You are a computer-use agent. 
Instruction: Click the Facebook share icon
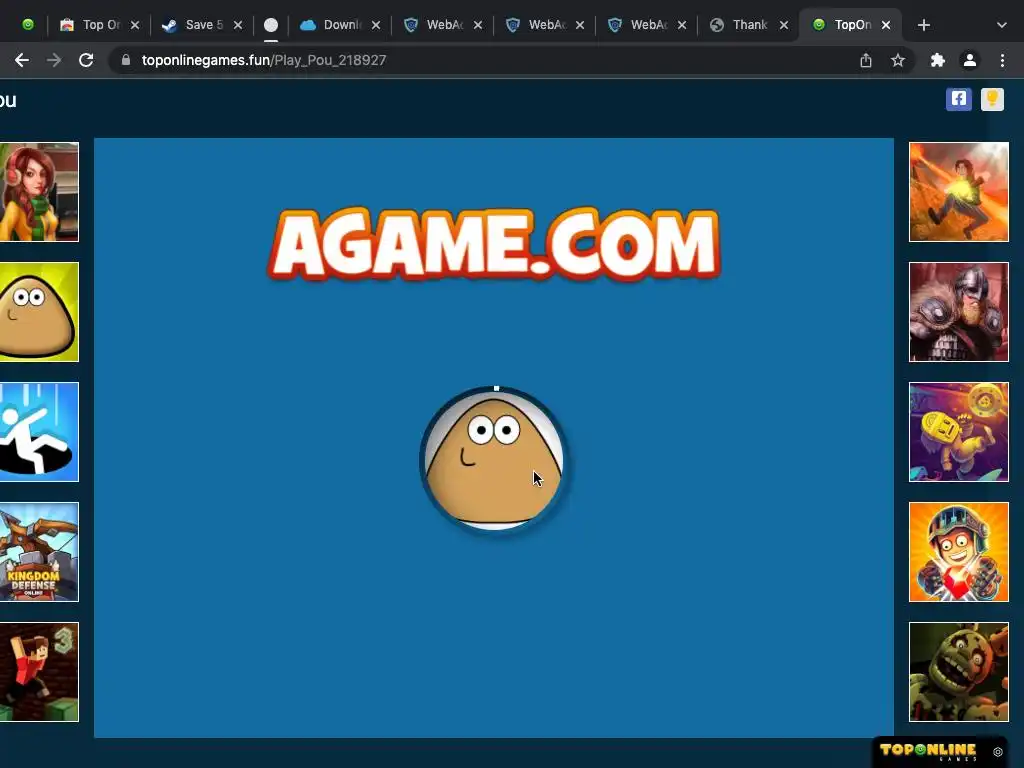(959, 99)
